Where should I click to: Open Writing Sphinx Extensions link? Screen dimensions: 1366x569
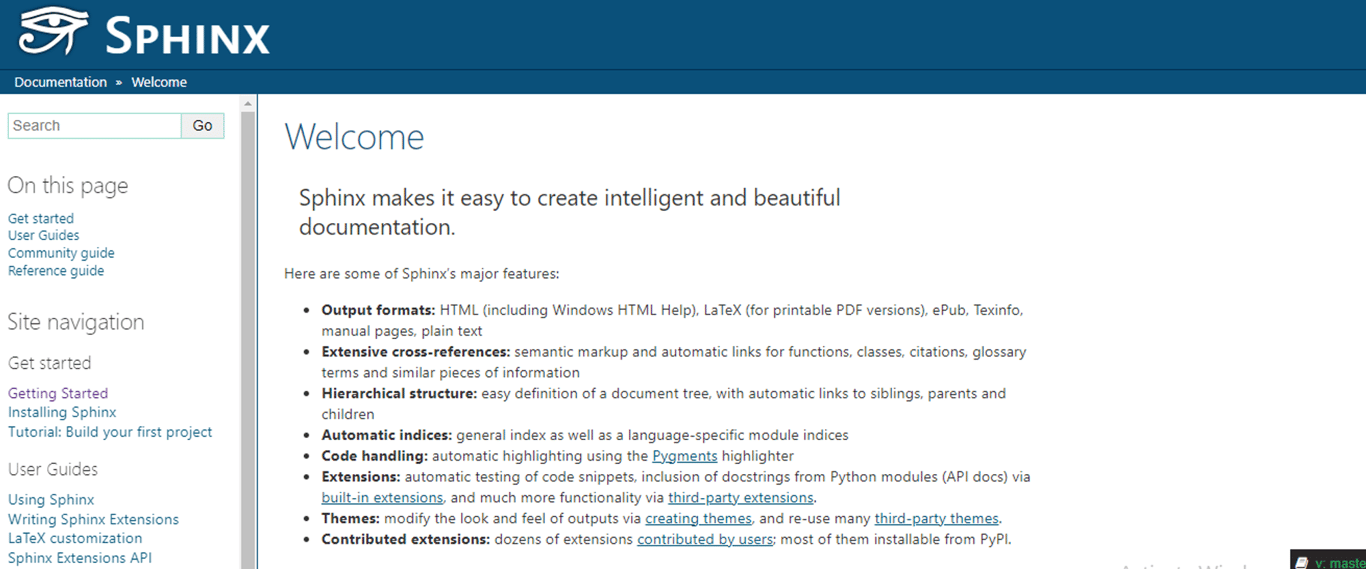93,519
